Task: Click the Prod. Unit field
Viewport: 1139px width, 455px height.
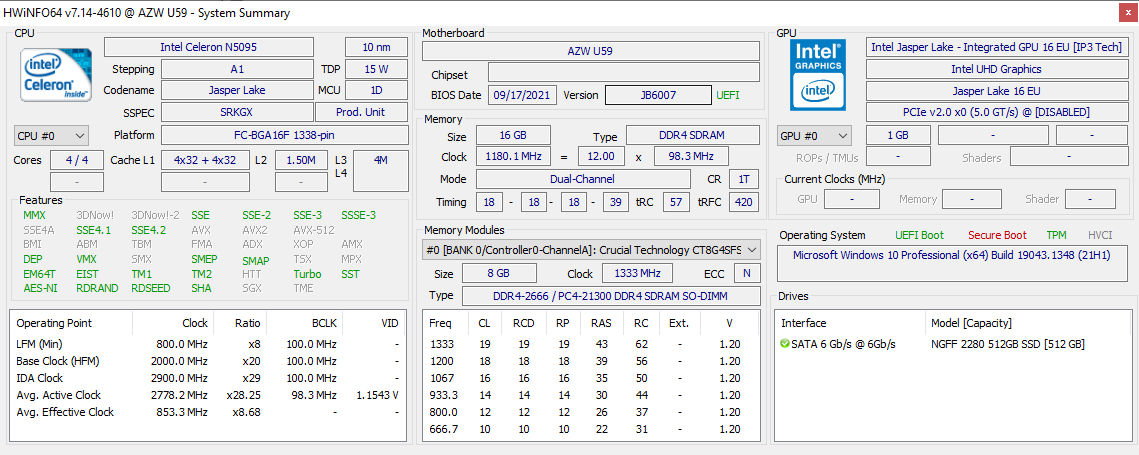Action: pyautogui.click(x=362, y=113)
